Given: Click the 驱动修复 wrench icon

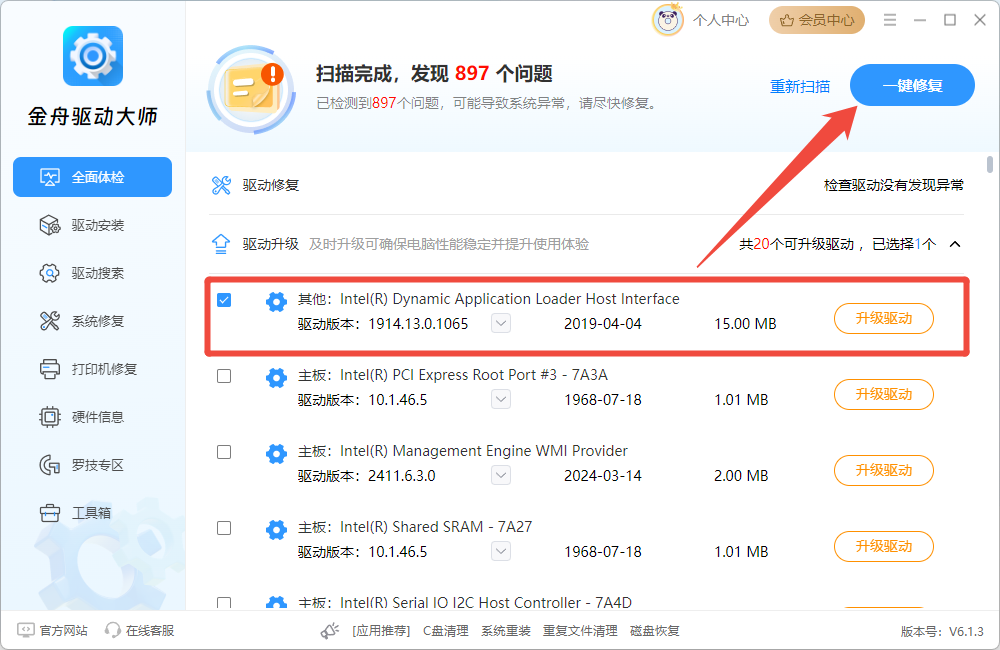Looking at the screenshot, I should click(221, 186).
